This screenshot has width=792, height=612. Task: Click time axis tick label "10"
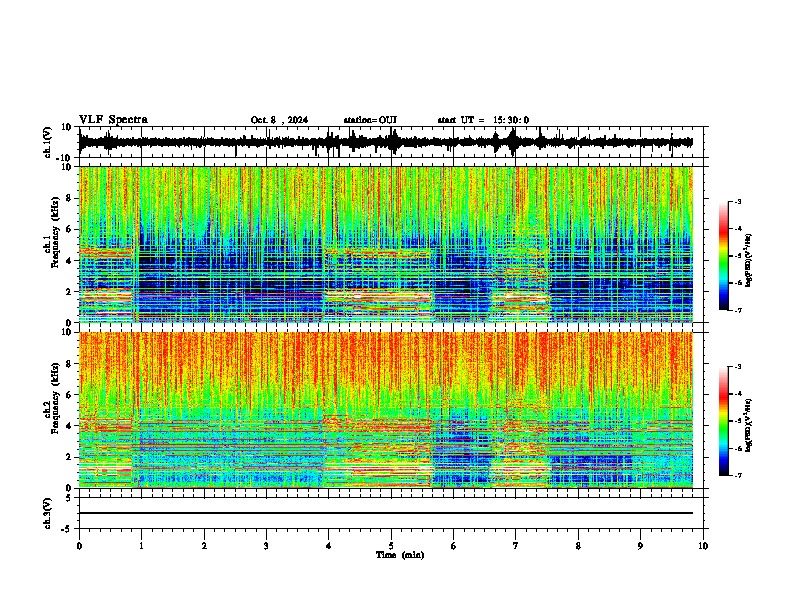pyautogui.click(x=703, y=546)
